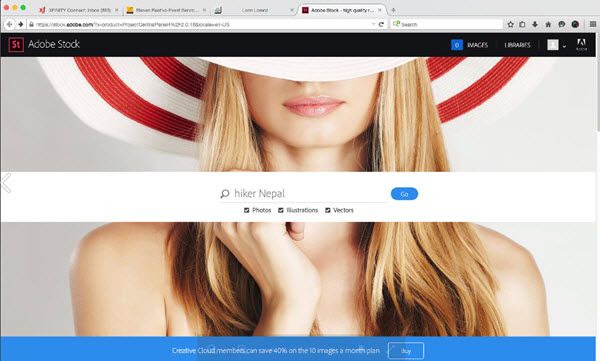This screenshot has width=600, height=361.
Task: Go to the browser Home icon
Action: tap(548, 24)
